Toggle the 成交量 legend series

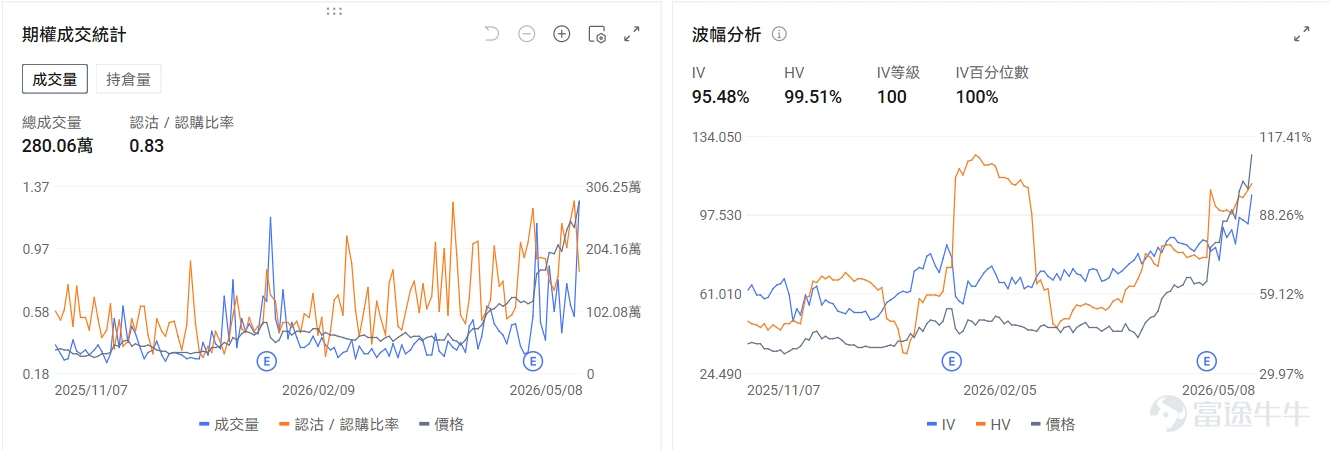229,424
